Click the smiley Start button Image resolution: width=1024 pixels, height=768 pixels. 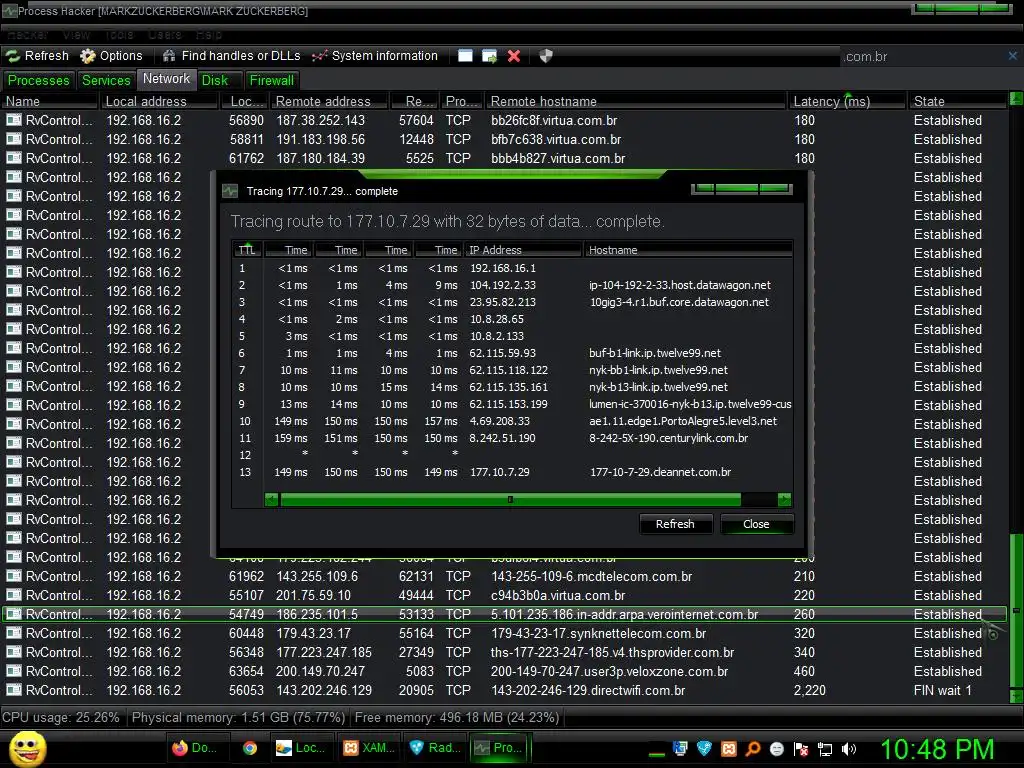(27, 748)
